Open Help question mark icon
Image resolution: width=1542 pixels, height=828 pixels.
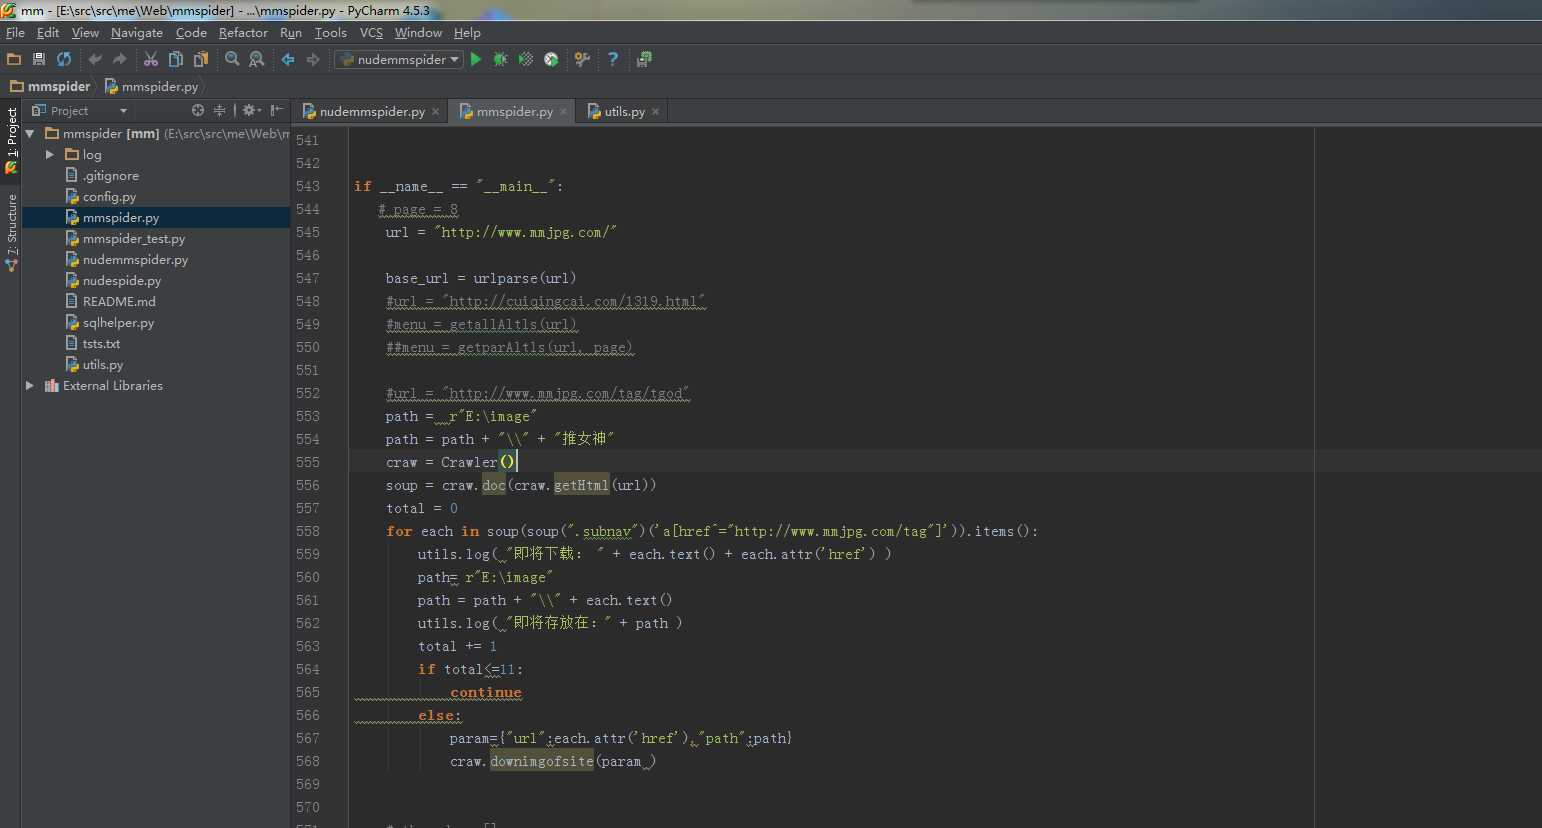(x=613, y=59)
